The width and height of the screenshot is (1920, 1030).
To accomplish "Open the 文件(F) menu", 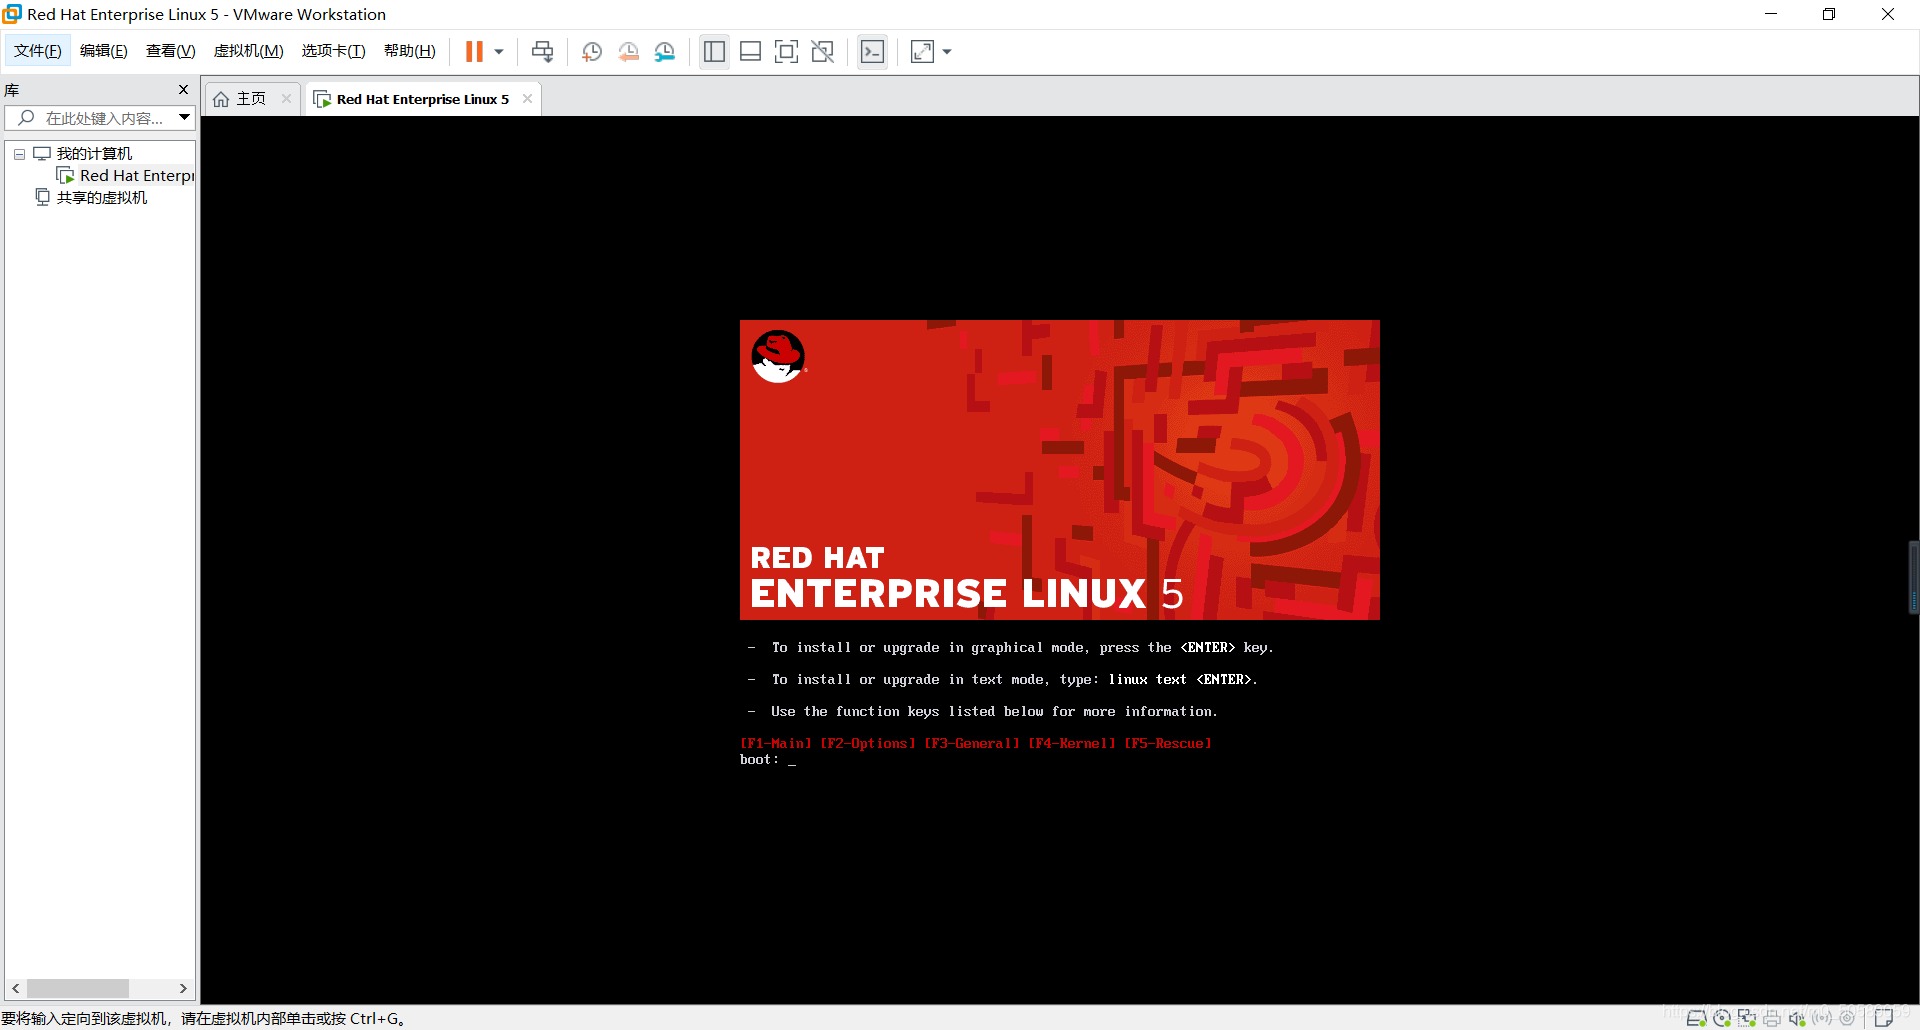I will (38, 51).
